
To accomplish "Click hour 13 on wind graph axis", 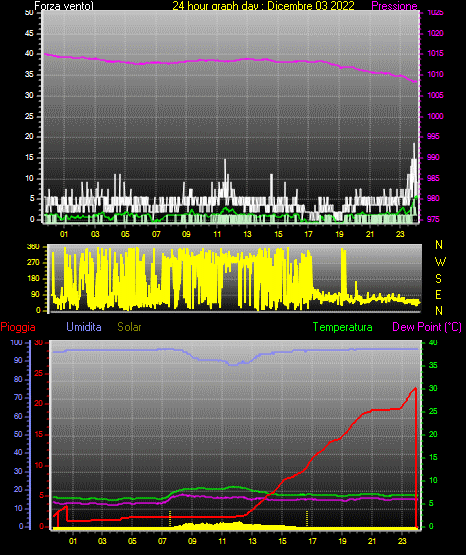I will (247, 234).
